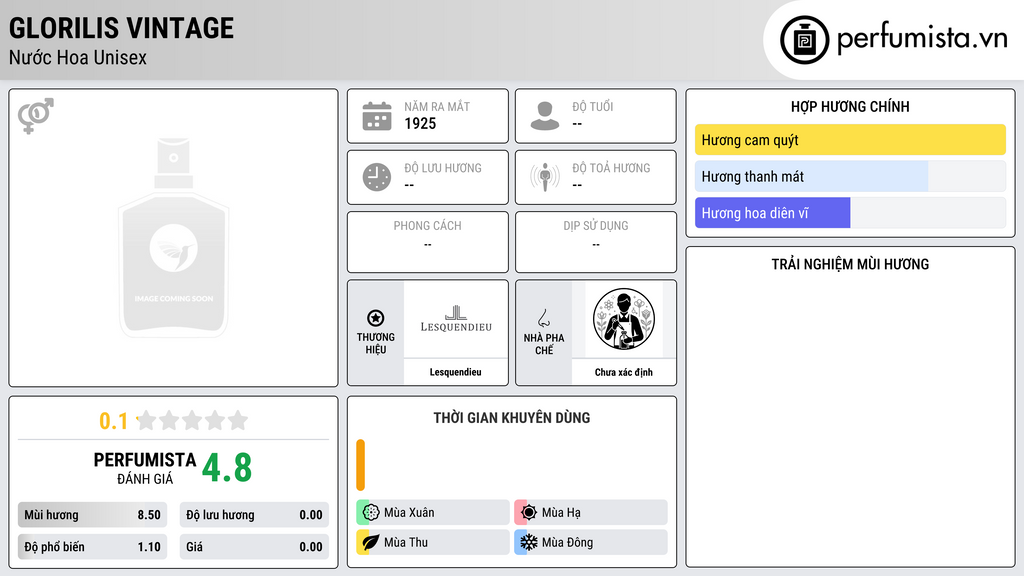Click the calendar icon beside Năm ra mắt
This screenshot has width=1024, height=576.
377,116
